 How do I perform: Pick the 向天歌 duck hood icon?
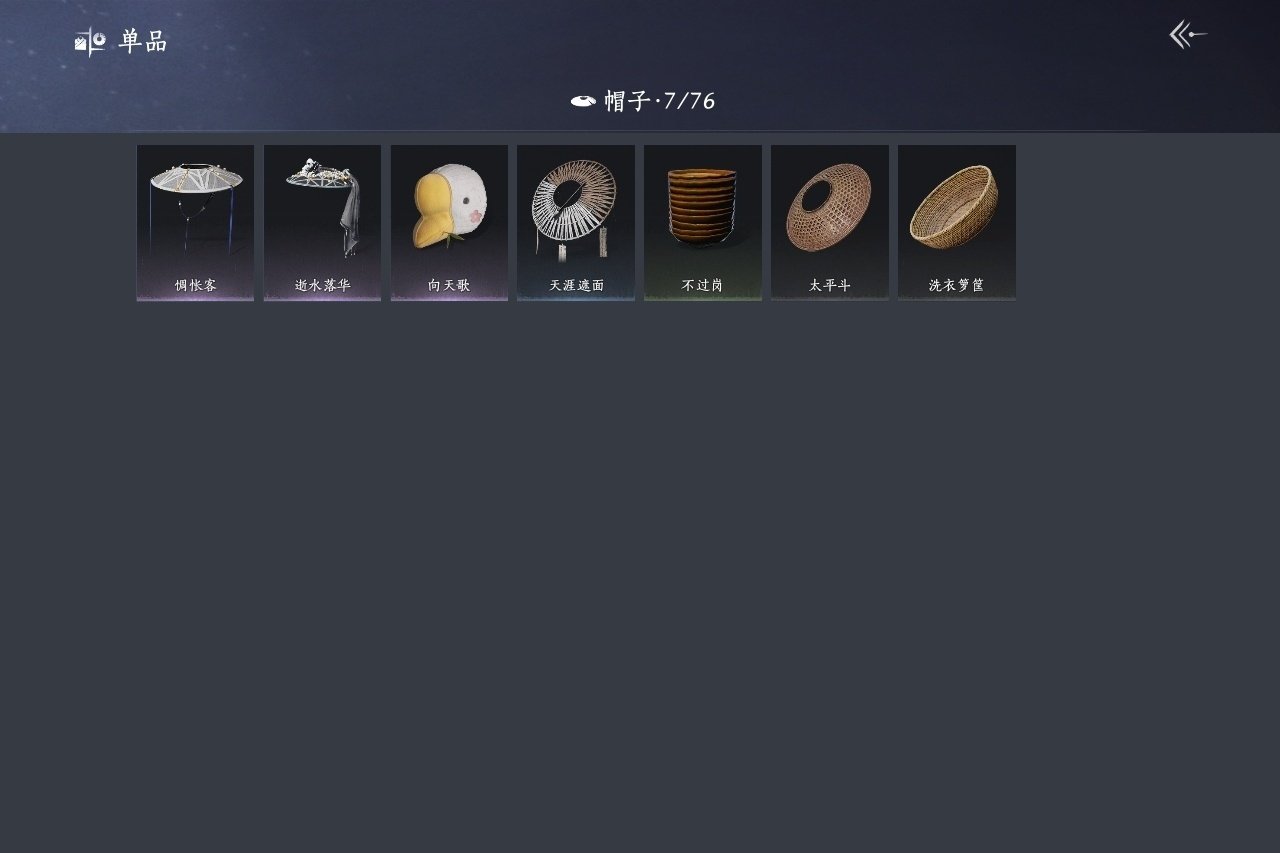pyautogui.click(x=449, y=207)
